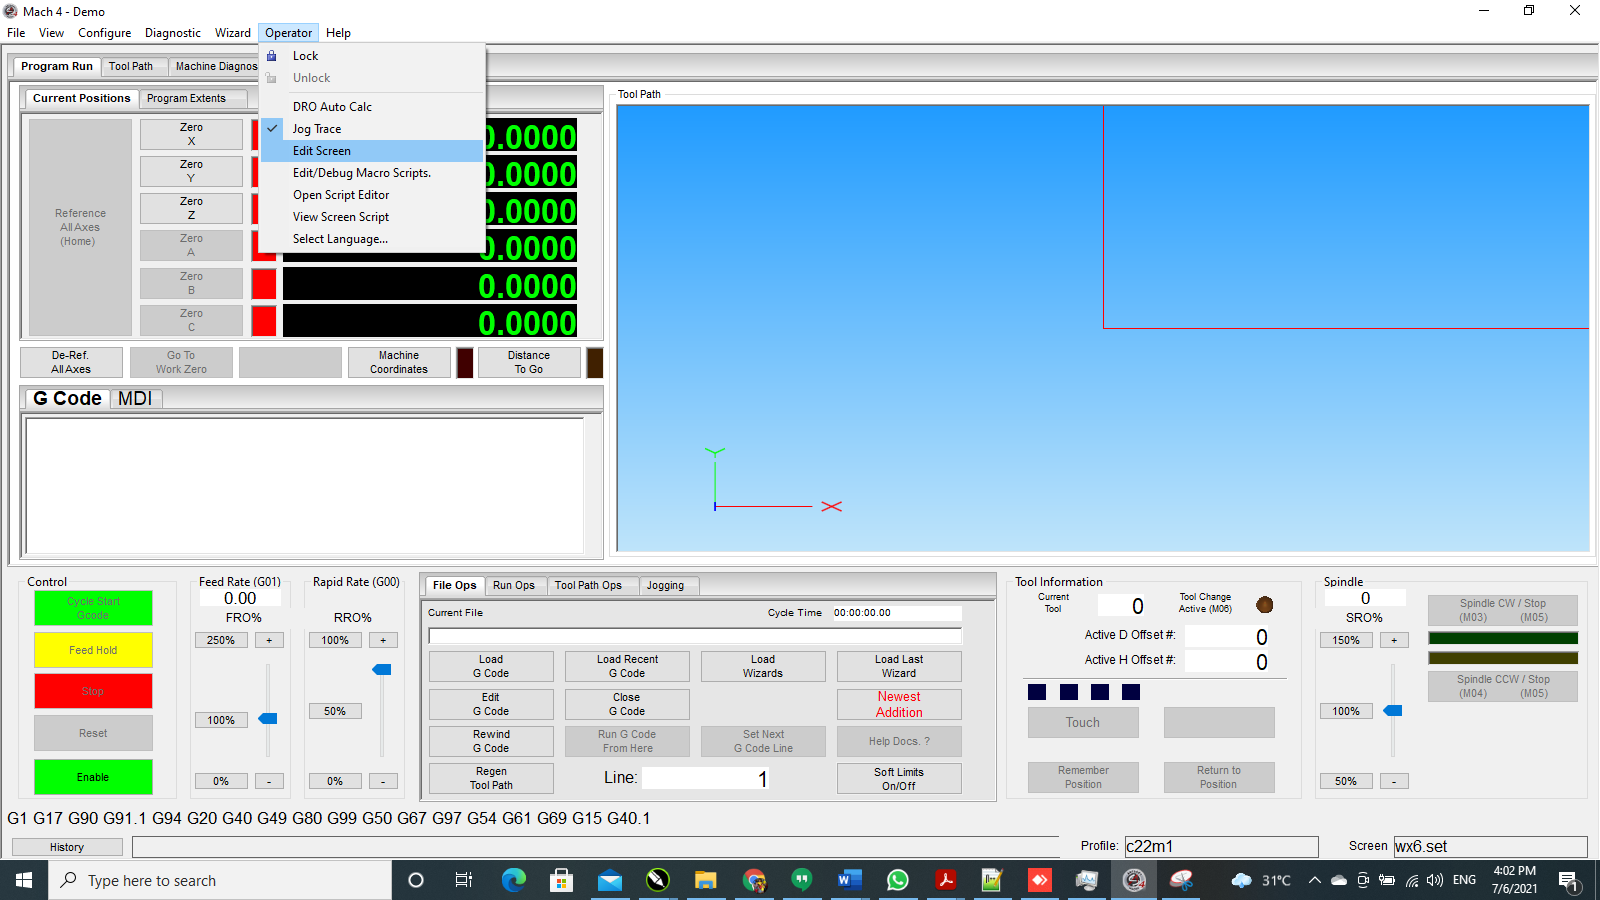This screenshot has width=1600, height=900.
Task: Toggle Machine Coordinates display
Action: tap(398, 362)
